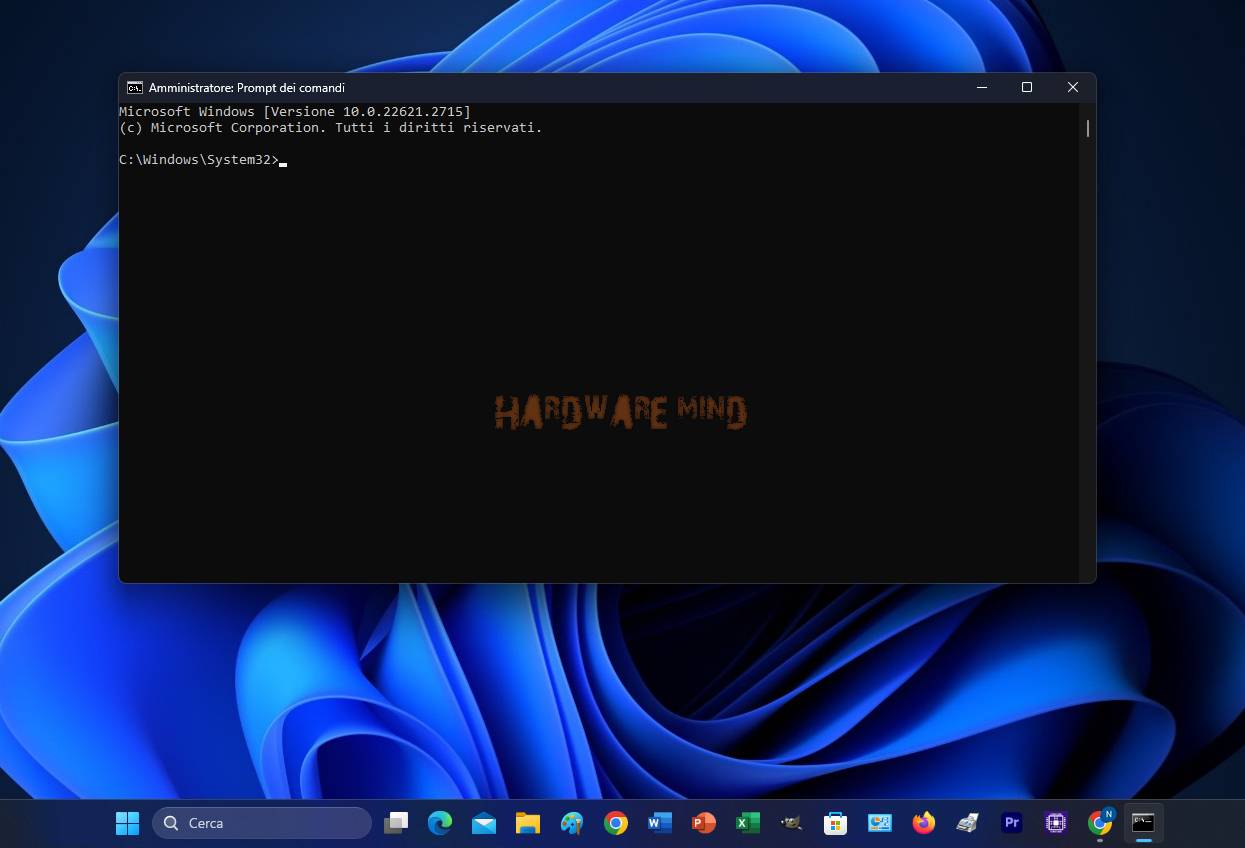
Task: Click the "Microsoft Windows [Versione 10.0.22621.2715]" line
Action: [x=295, y=112]
